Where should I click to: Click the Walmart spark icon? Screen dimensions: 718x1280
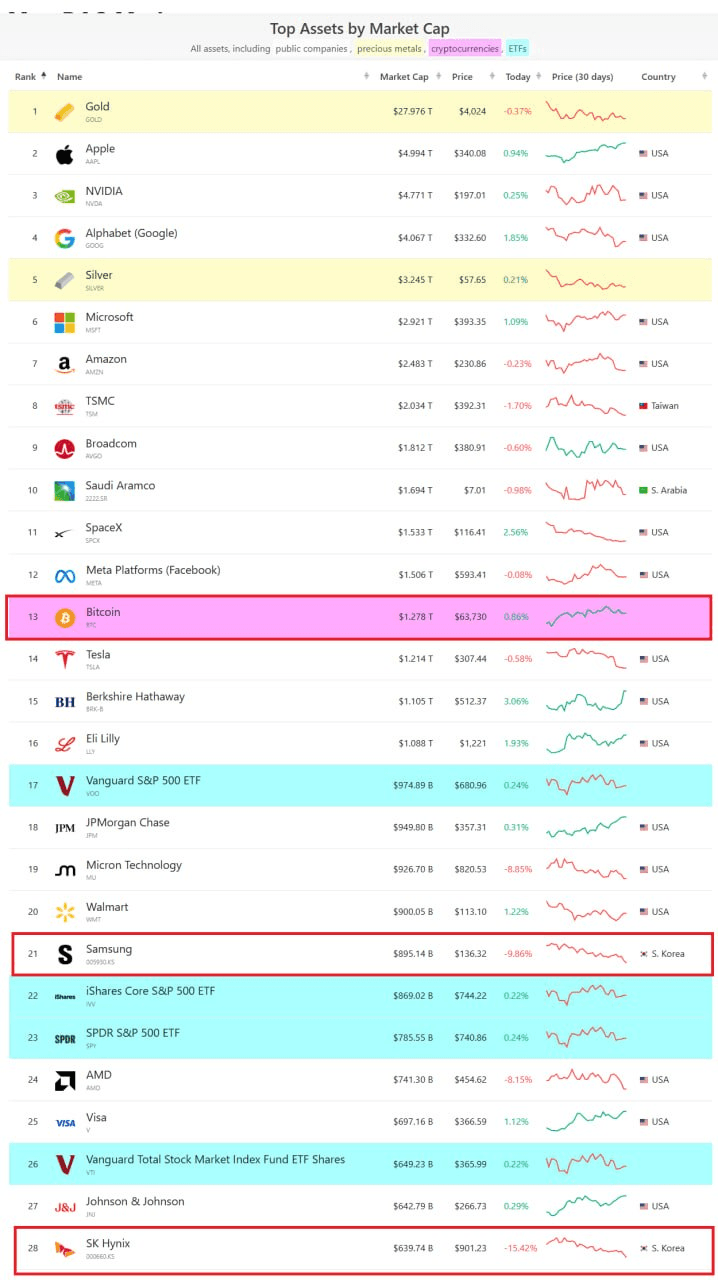coord(65,912)
